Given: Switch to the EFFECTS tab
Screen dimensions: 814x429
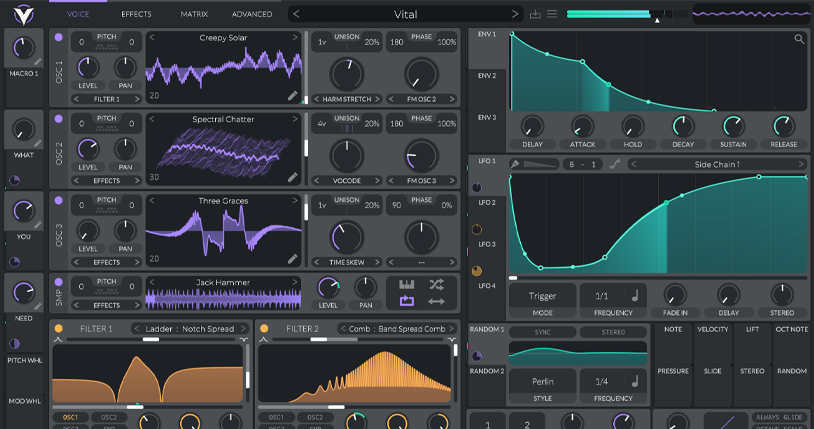Looking at the screenshot, I should pyautogui.click(x=136, y=14).
